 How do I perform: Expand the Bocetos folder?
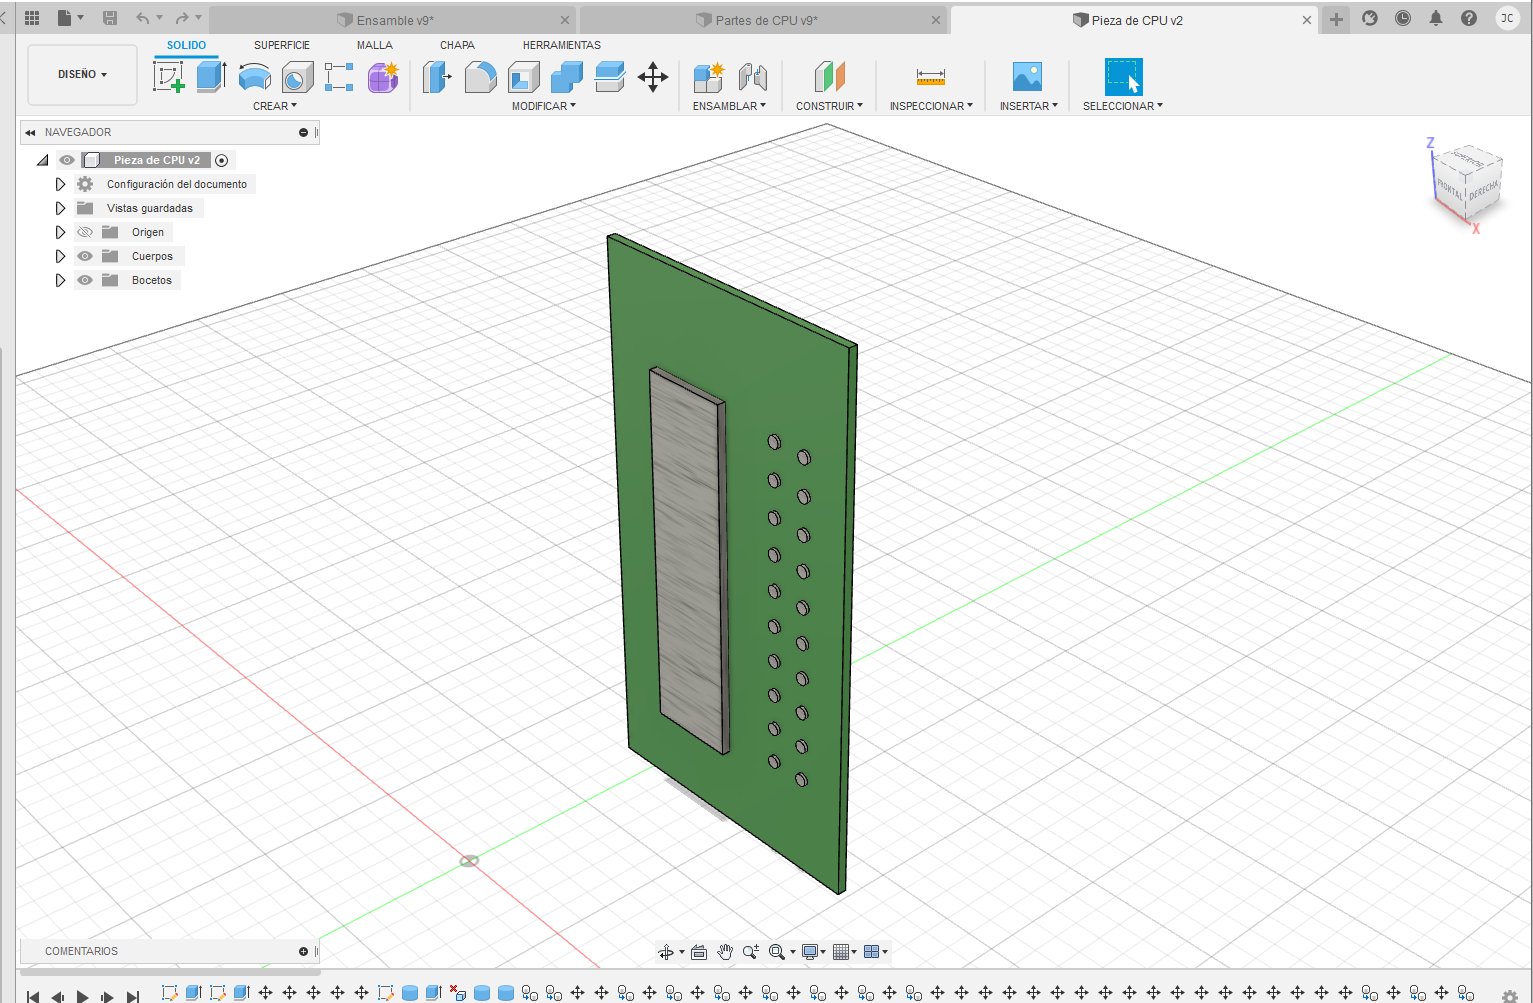(x=60, y=280)
